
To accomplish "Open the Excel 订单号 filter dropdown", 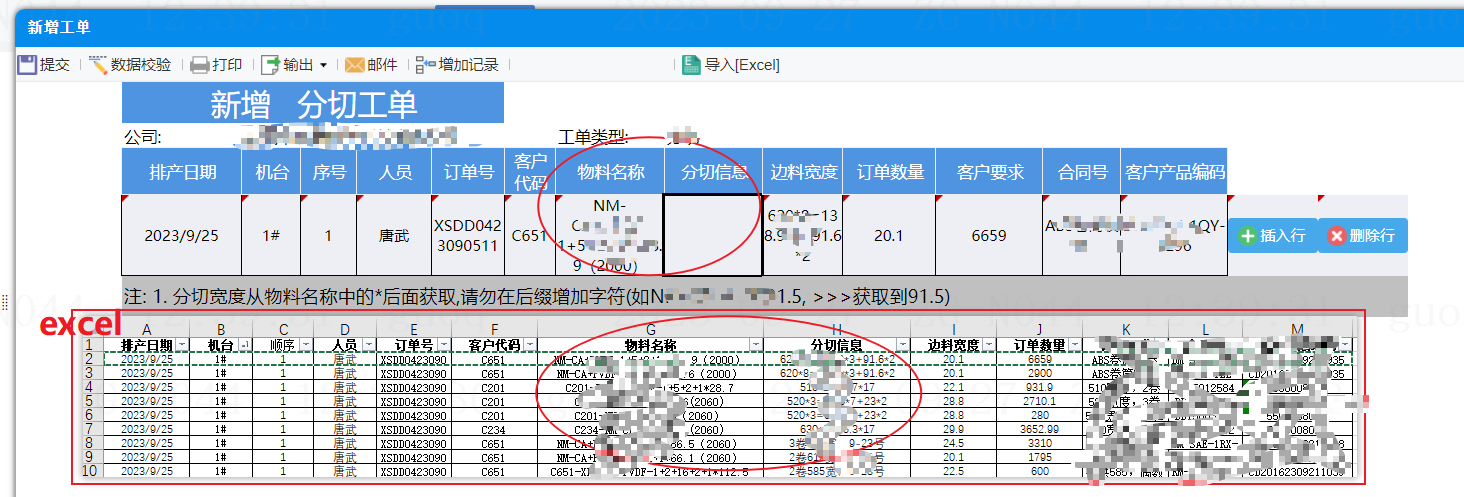I will point(444,344).
